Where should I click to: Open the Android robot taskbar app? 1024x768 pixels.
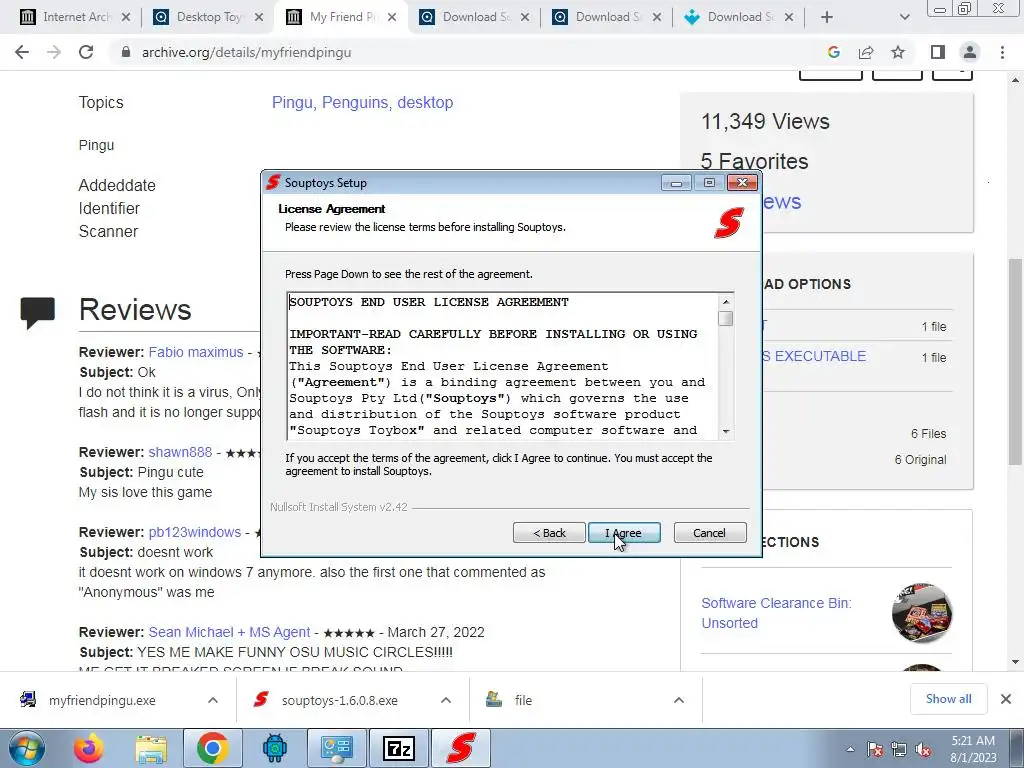pos(275,748)
